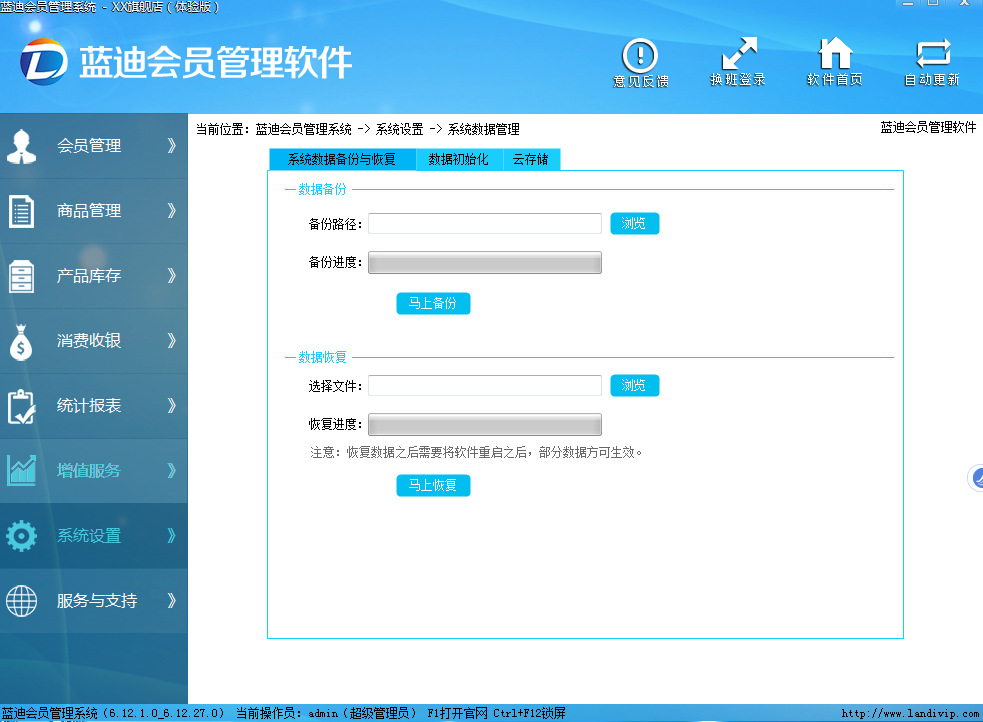Click the 数据恢复 section heading
Screen dimensions: 983x722
pyautogui.click(x=322, y=357)
